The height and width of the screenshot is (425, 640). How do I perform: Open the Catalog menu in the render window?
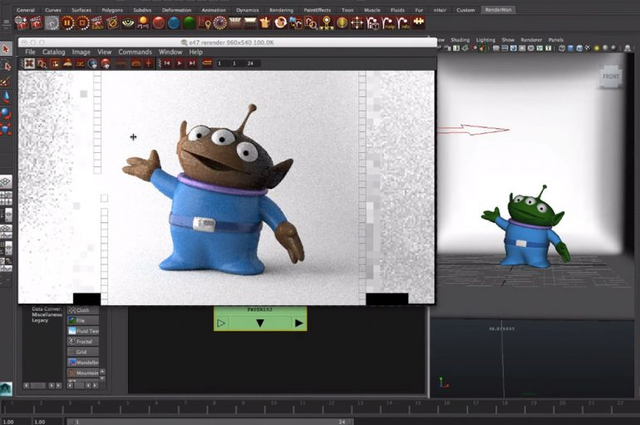pyautogui.click(x=53, y=52)
